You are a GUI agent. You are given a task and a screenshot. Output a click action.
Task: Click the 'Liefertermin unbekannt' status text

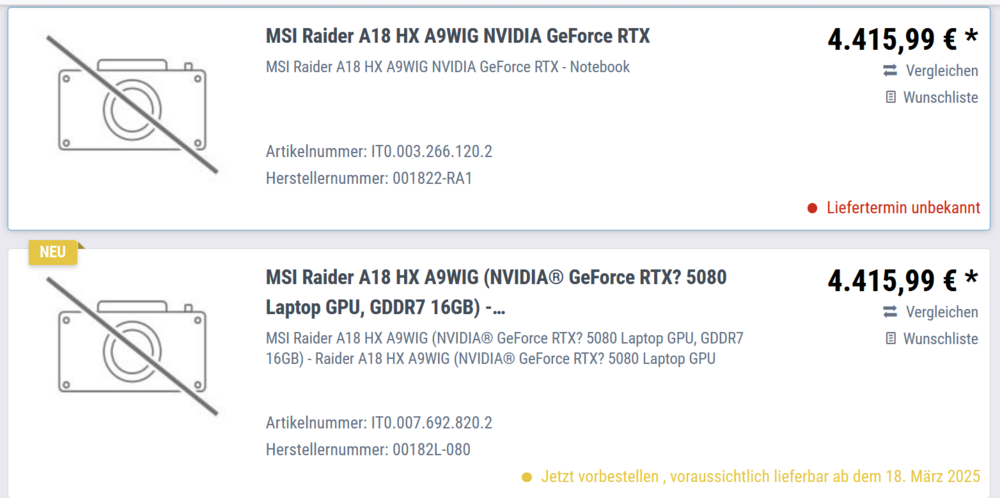pos(902,208)
